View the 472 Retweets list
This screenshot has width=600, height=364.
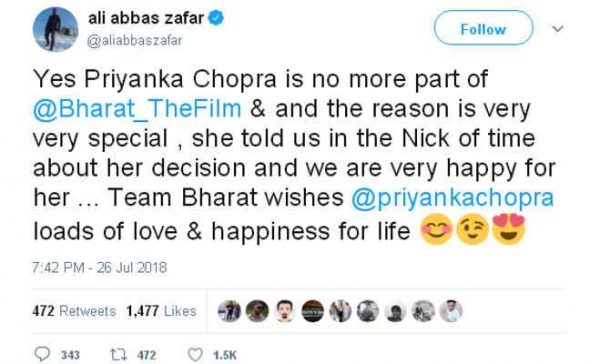74,311
